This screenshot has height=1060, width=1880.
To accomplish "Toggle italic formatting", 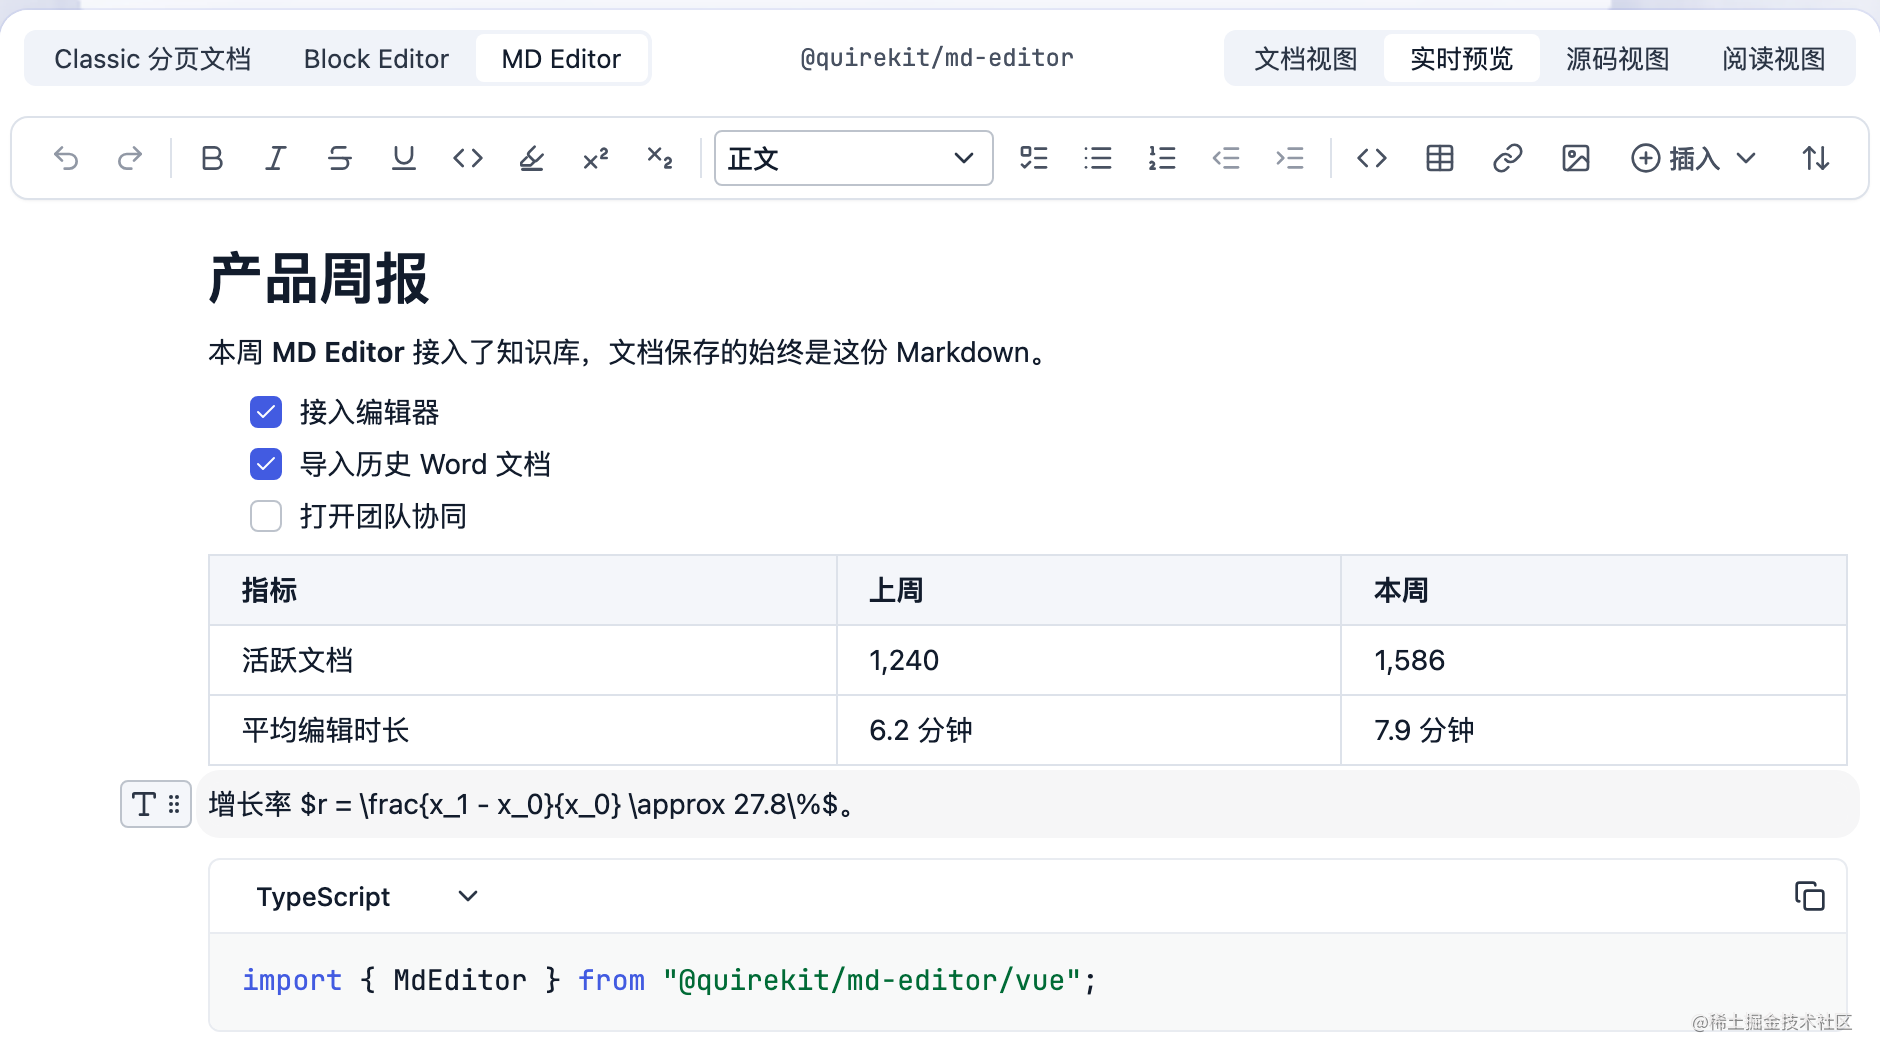I will click(276, 158).
